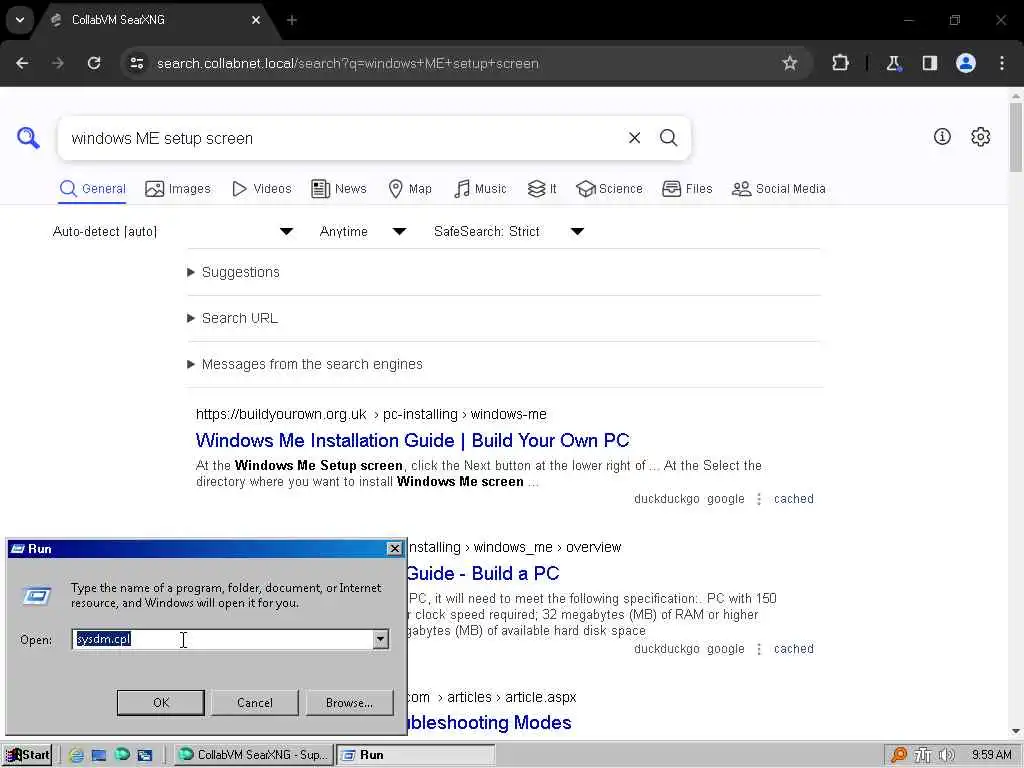Screen dimensions: 1024x768
Task: Open cached link of first result
Action: pyautogui.click(x=793, y=498)
